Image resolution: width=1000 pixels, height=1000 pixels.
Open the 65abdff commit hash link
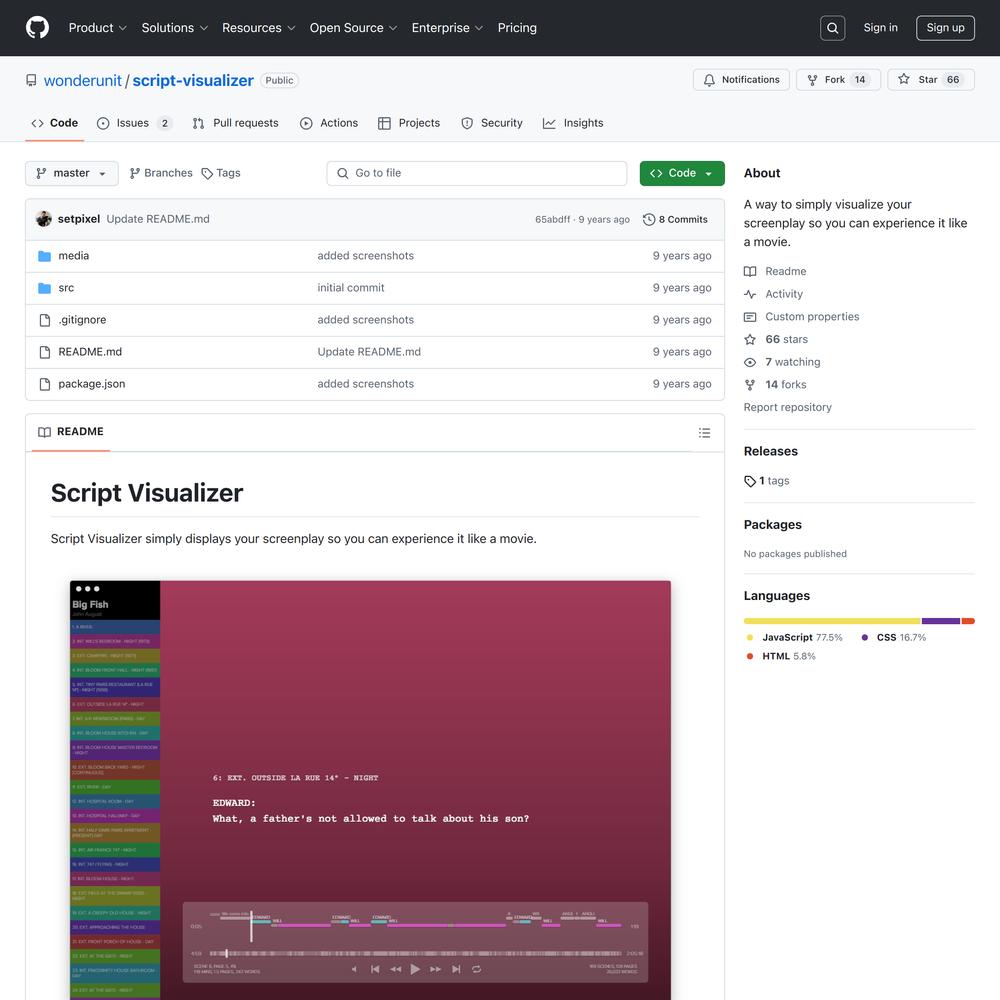coord(552,219)
